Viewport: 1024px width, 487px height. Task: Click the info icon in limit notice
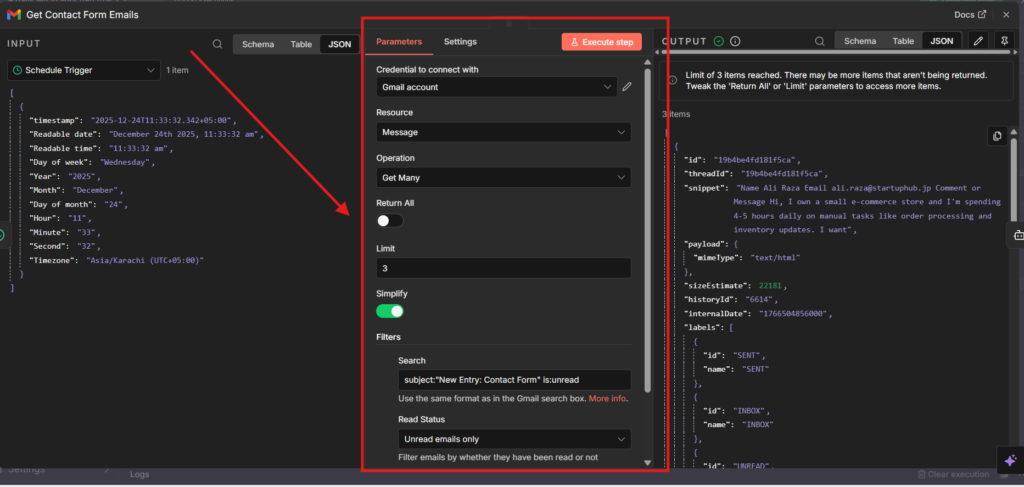pos(674,80)
